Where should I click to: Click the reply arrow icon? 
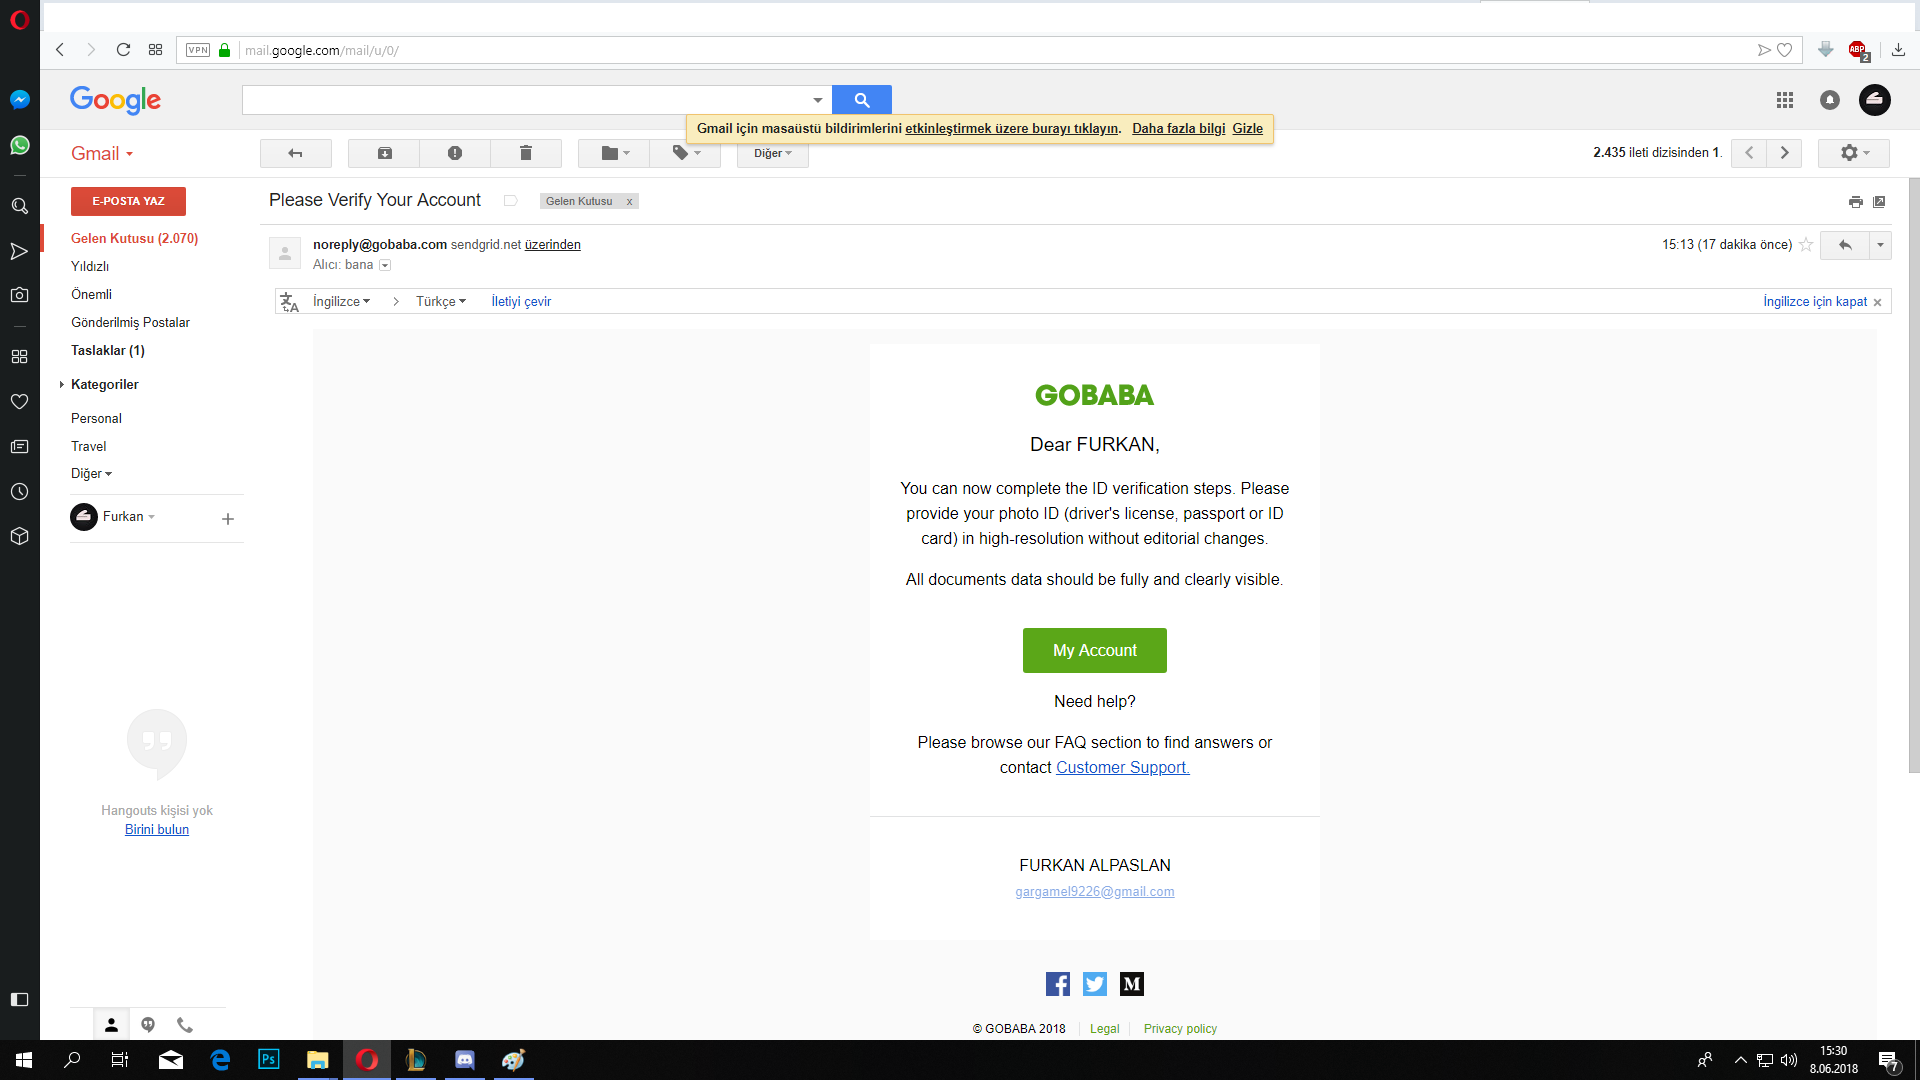click(x=1845, y=245)
